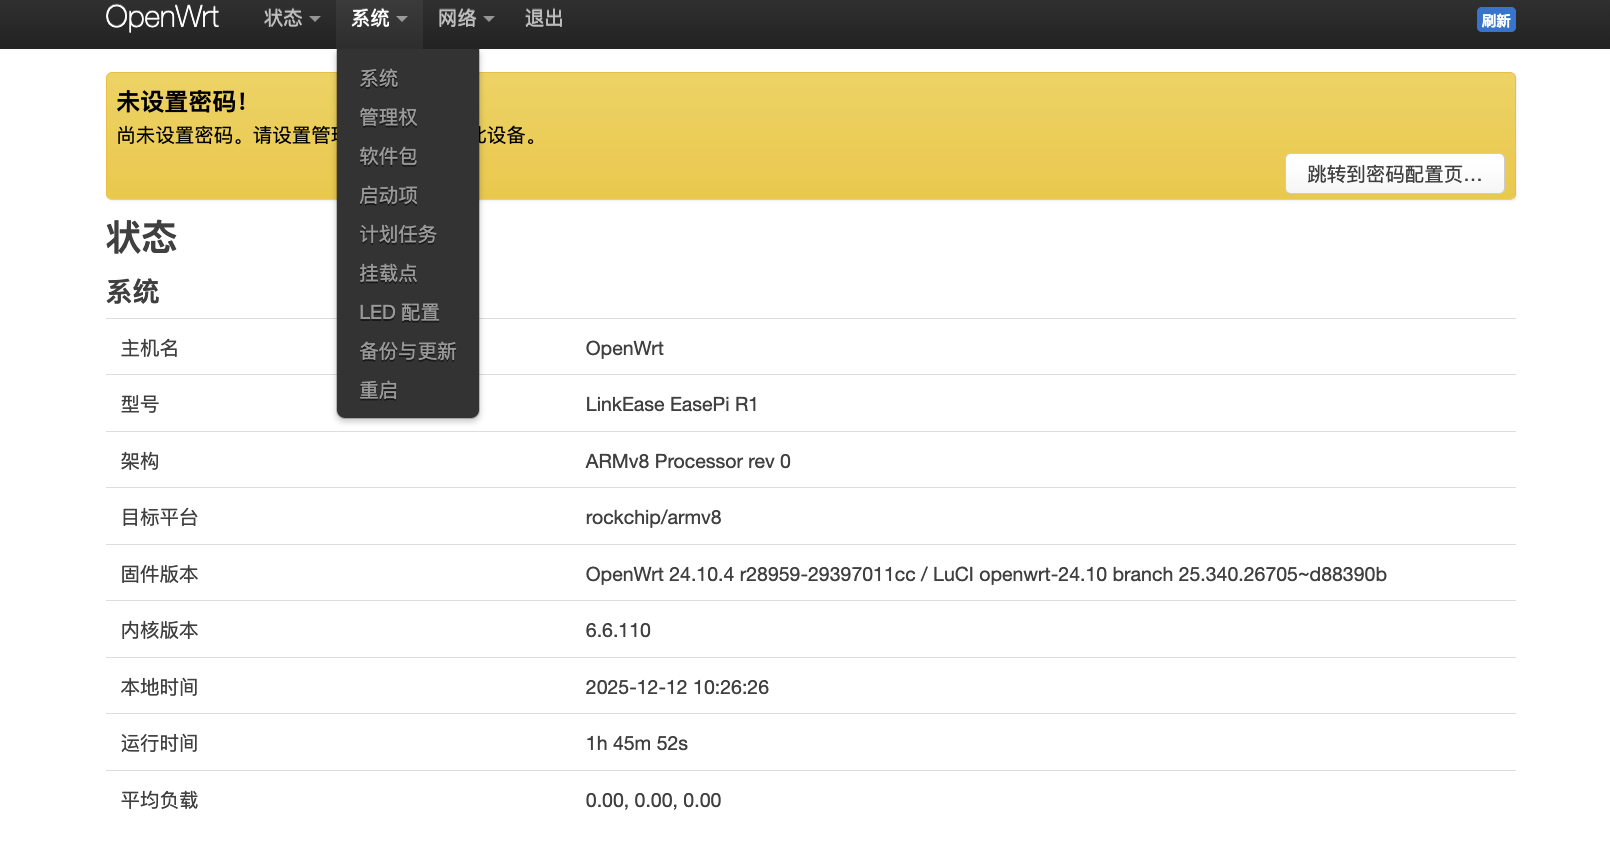The height and width of the screenshot is (850, 1610).
Task: Click the OpenWrt logo
Action: 162,18
